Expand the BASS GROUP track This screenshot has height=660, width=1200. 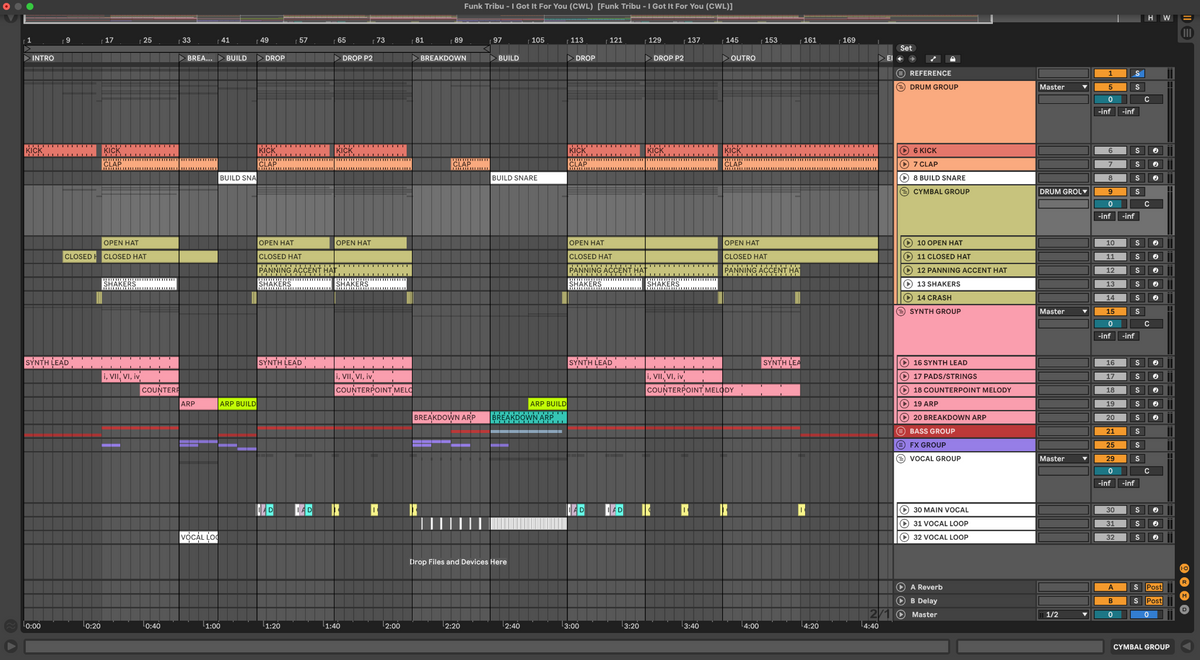[x=900, y=431]
